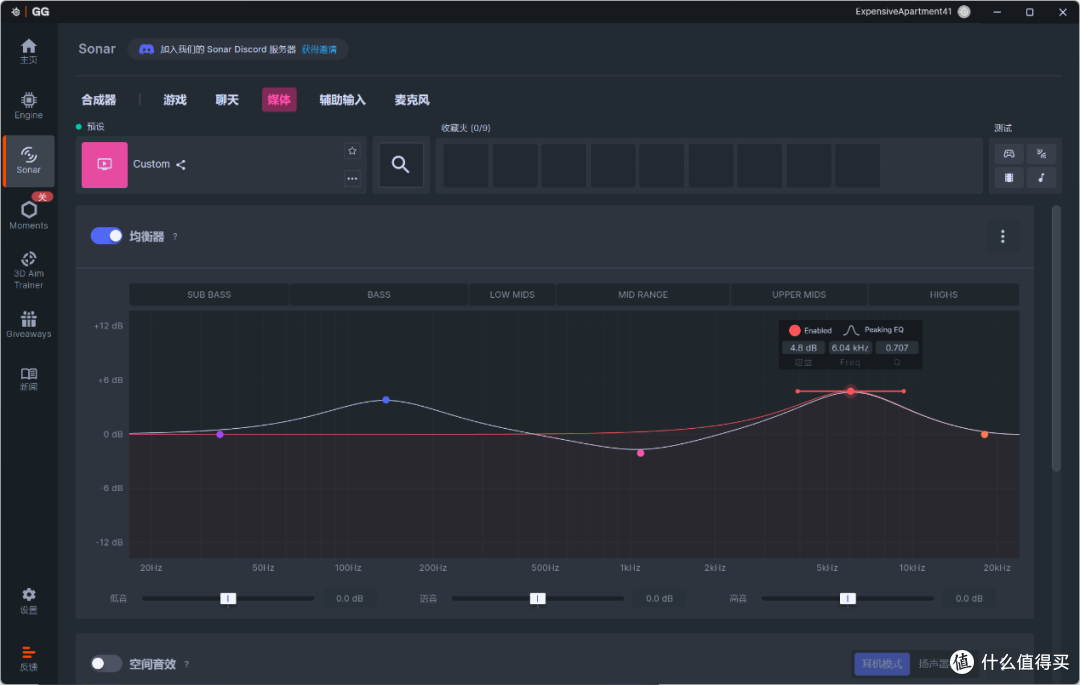
Task: Click the preset search magnifier icon
Action: click(x=401, y=165)
